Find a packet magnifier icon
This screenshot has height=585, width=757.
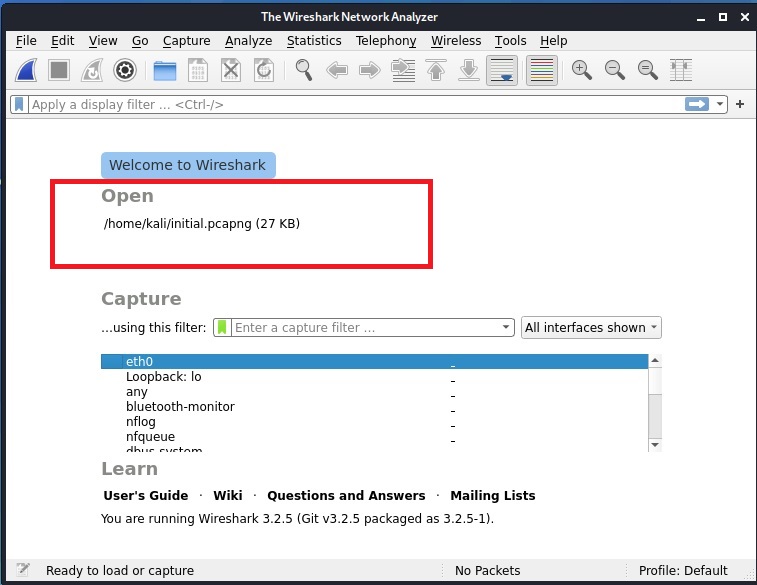point(304,70)
